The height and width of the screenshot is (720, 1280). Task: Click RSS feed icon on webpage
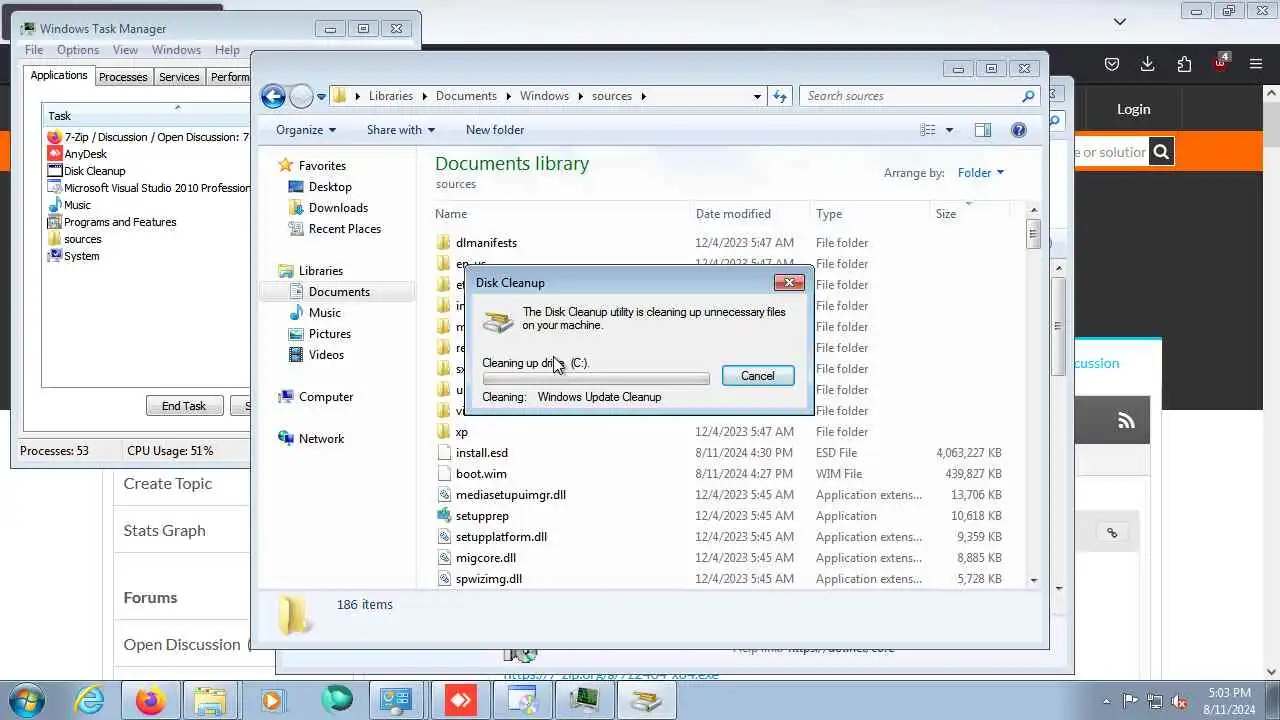coord(1127,421)
